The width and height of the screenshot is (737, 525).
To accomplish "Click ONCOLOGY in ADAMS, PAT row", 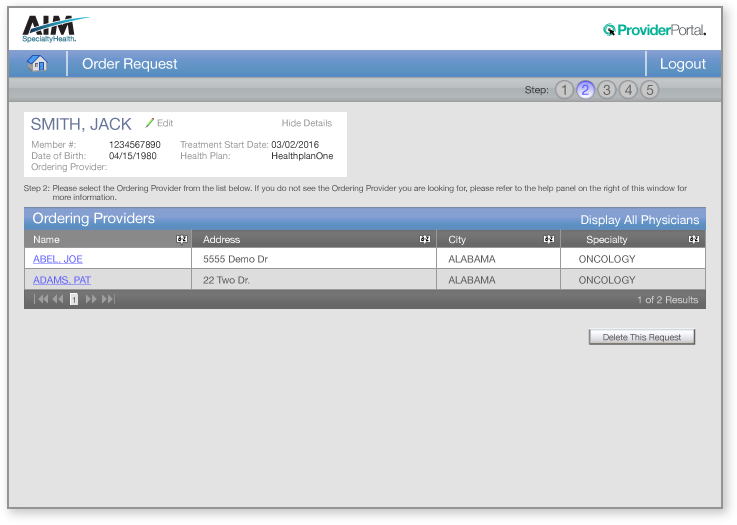I will tap(607, 280).
